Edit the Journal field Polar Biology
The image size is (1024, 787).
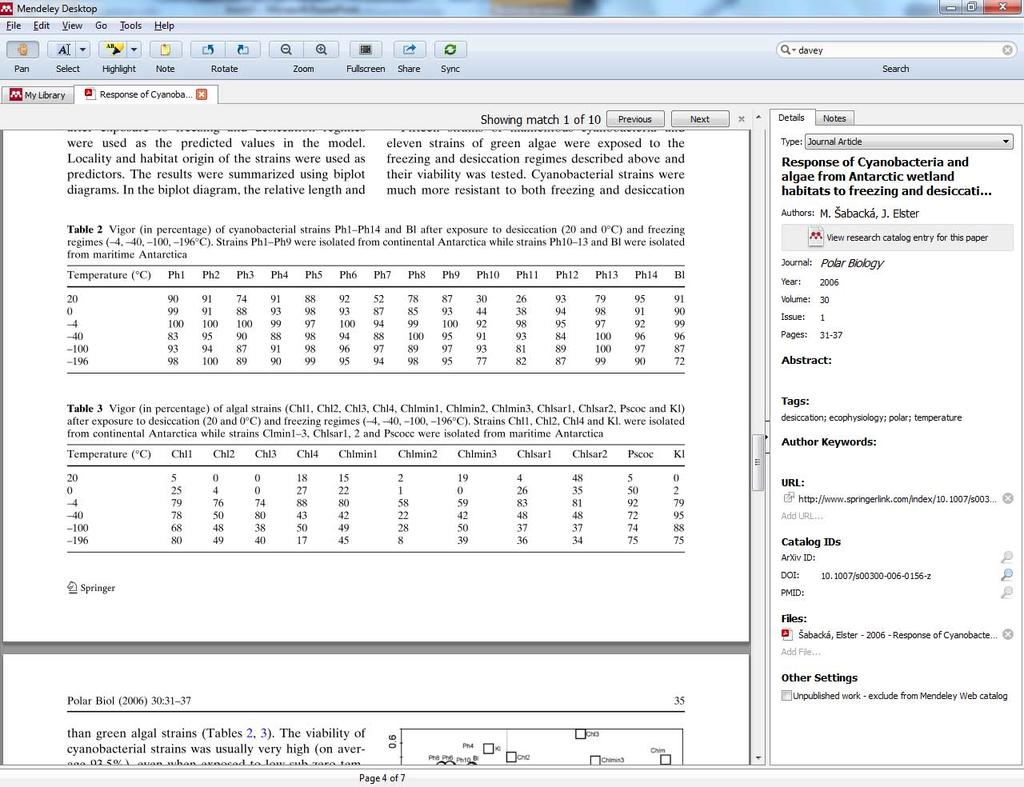(852, 263)
